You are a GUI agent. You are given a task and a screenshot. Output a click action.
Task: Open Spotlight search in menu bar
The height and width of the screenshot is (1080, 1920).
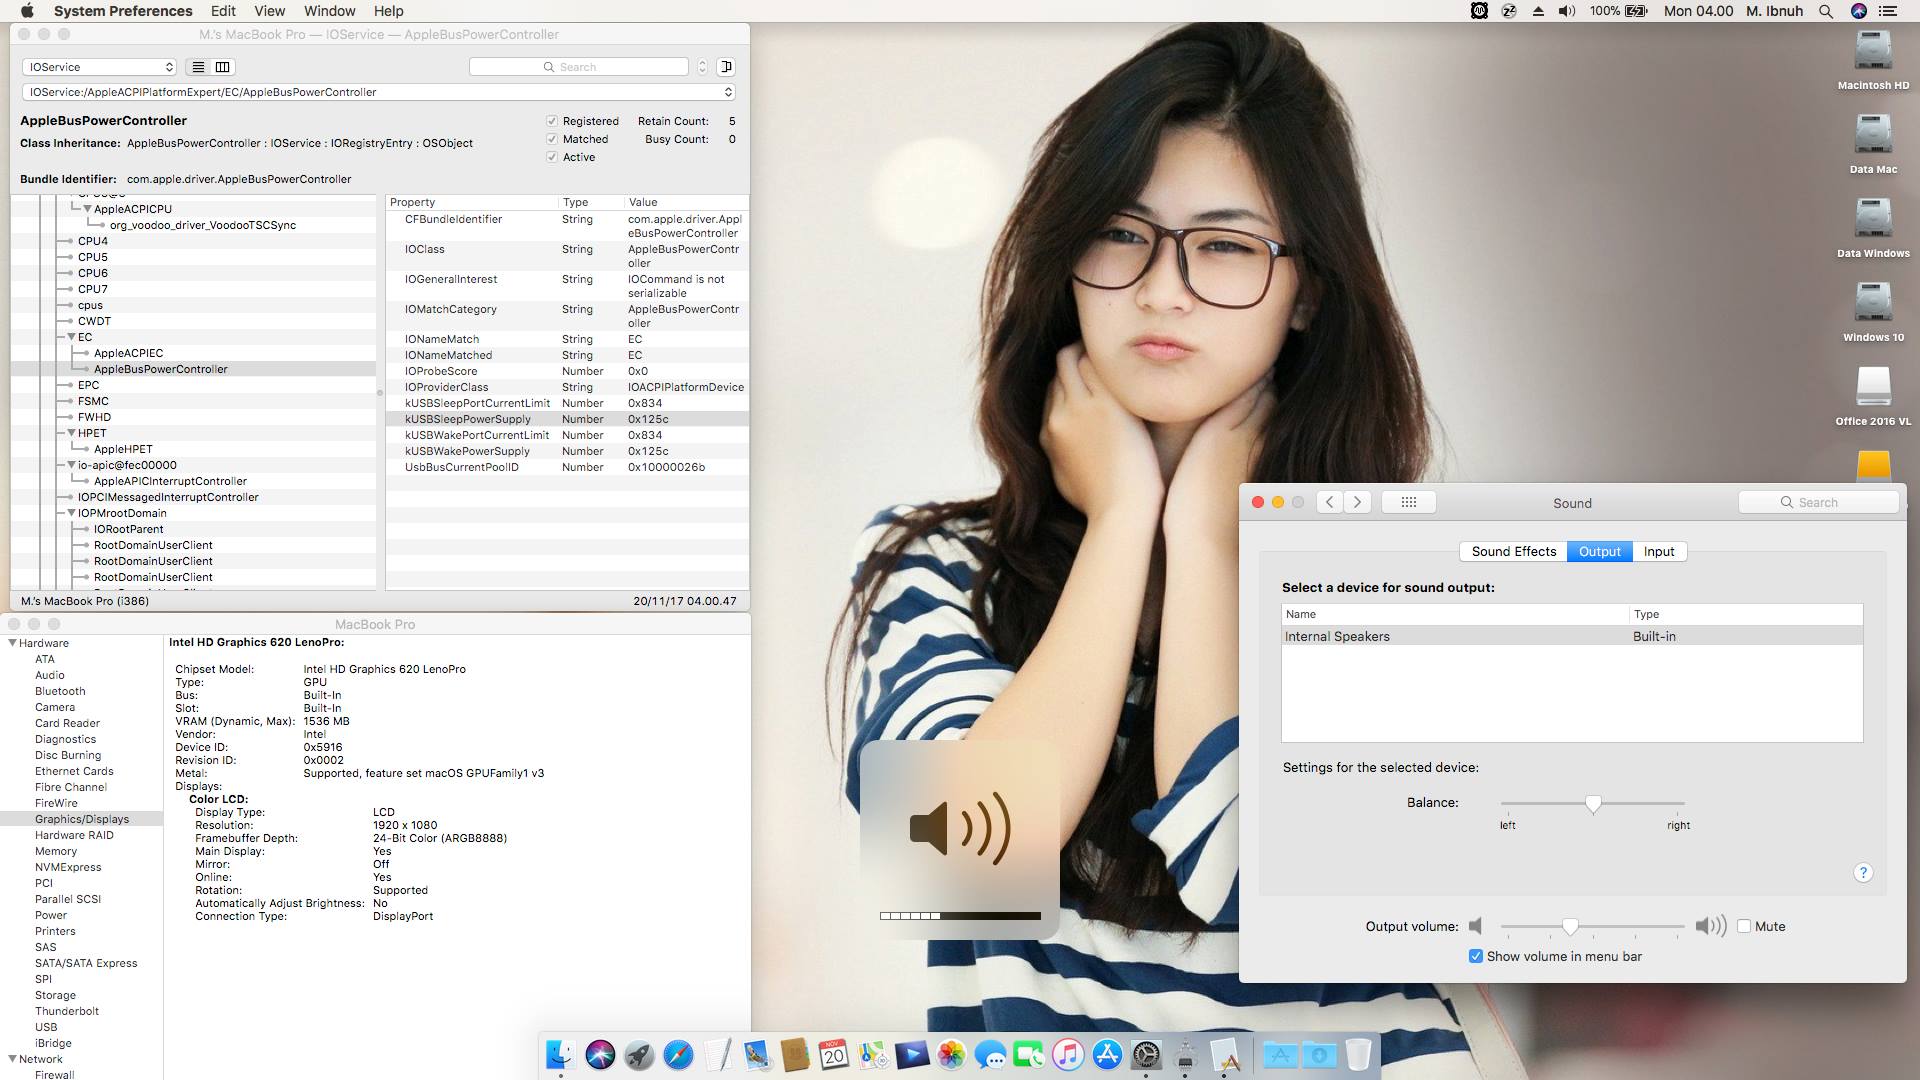1825,11
